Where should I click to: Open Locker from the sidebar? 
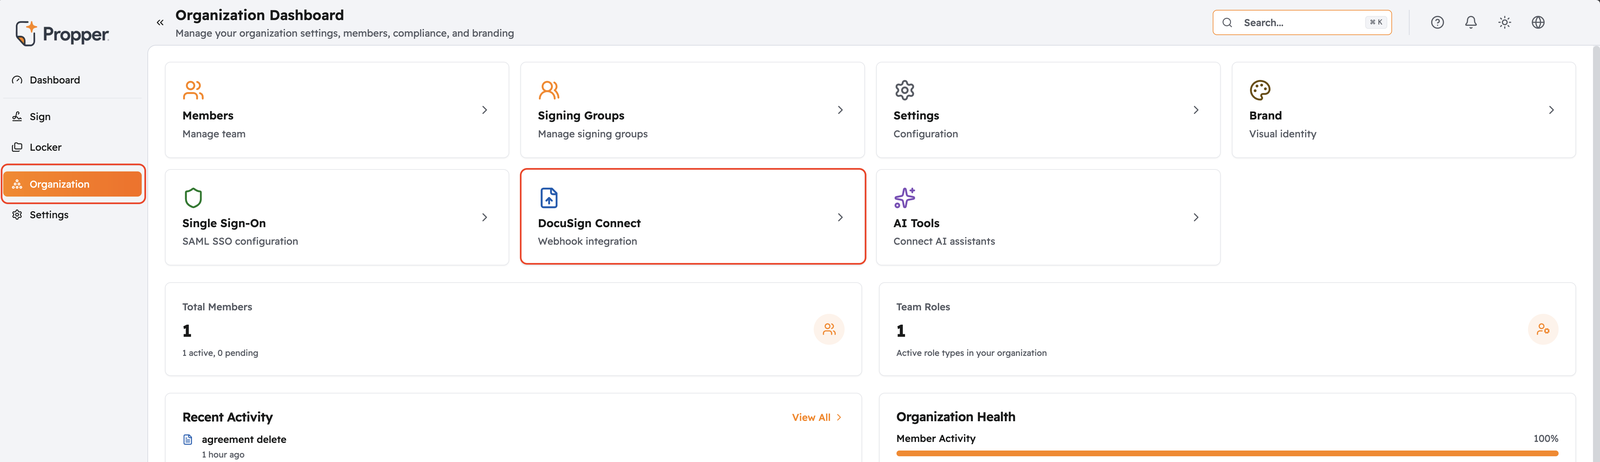(x=73, y=147)
